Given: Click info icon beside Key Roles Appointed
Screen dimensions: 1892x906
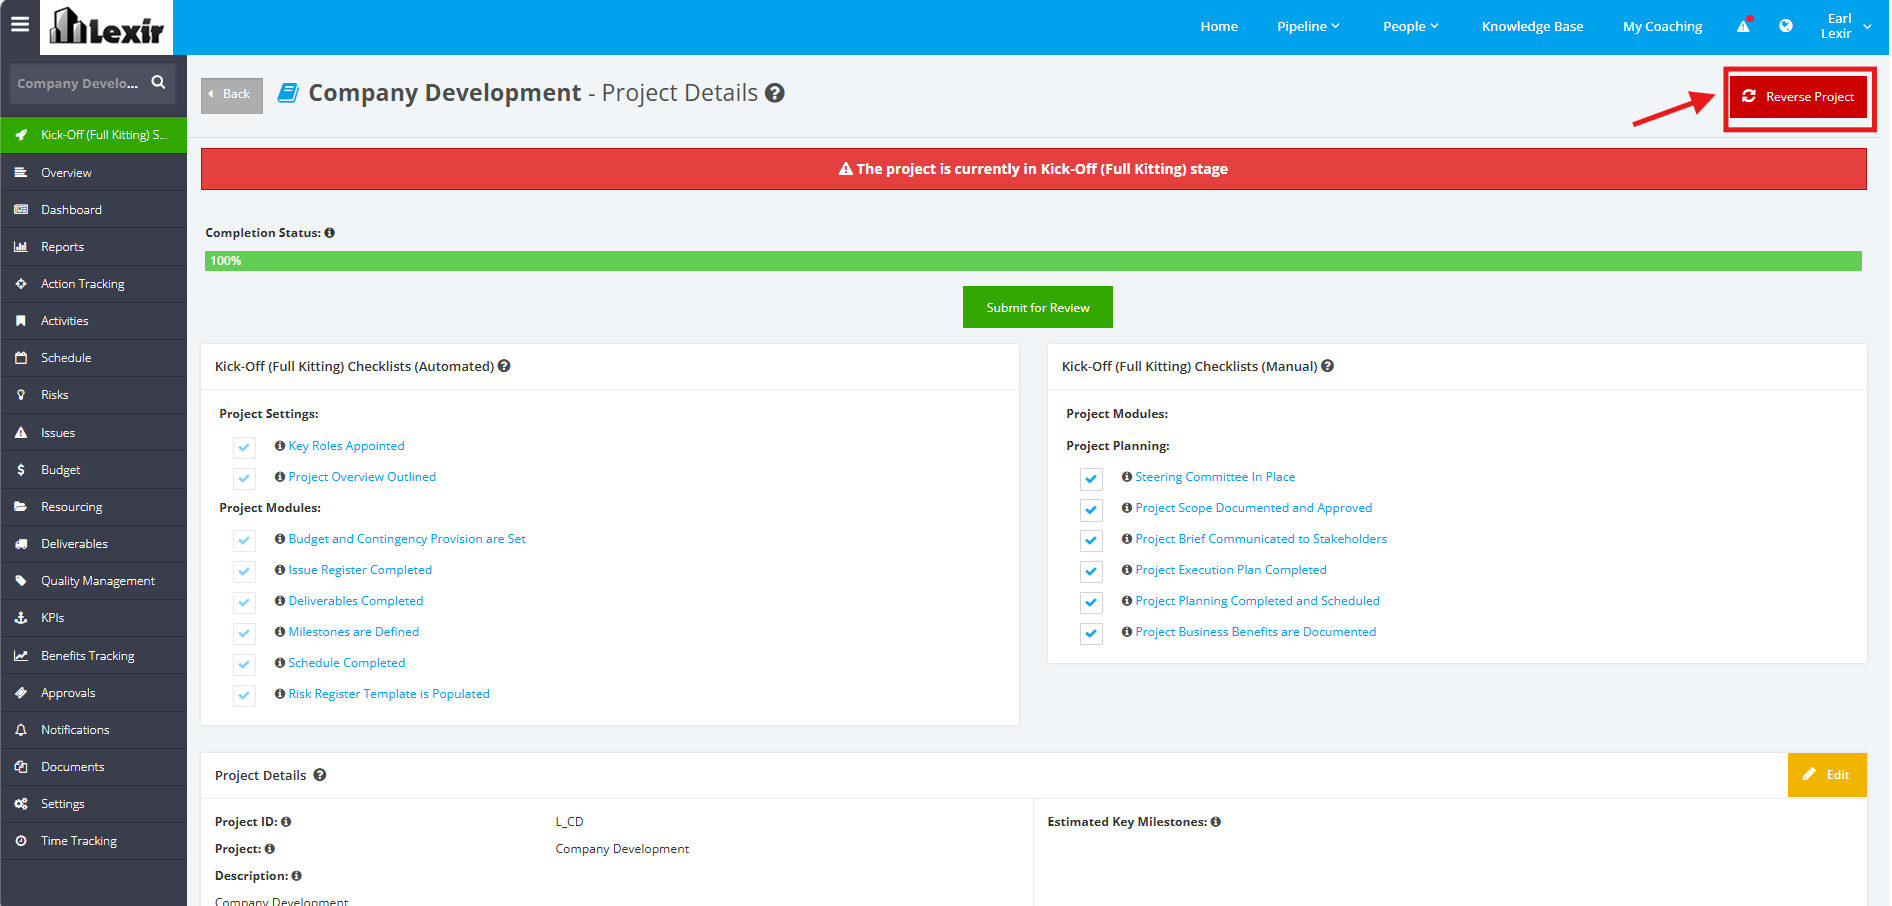Looking at the screenshot, I should (x=280, y=446).
